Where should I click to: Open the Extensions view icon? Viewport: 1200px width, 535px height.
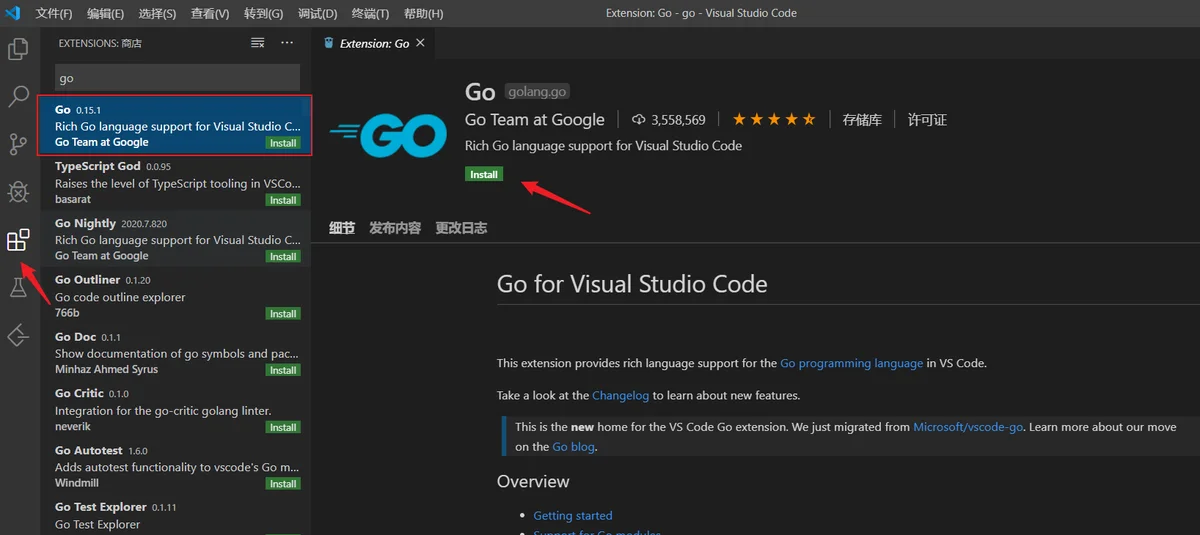18,240
